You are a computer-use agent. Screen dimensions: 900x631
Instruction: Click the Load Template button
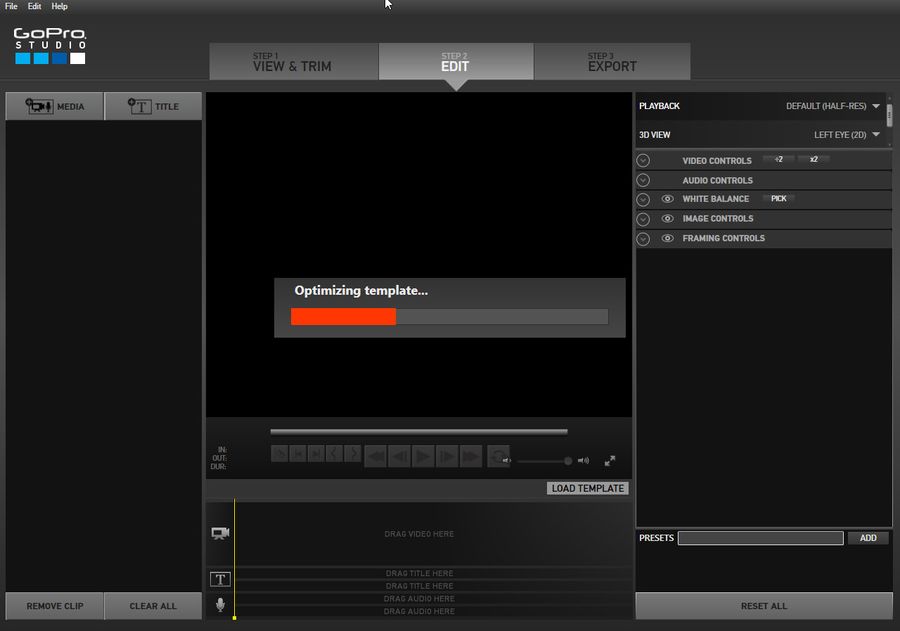tap(586, 488)
